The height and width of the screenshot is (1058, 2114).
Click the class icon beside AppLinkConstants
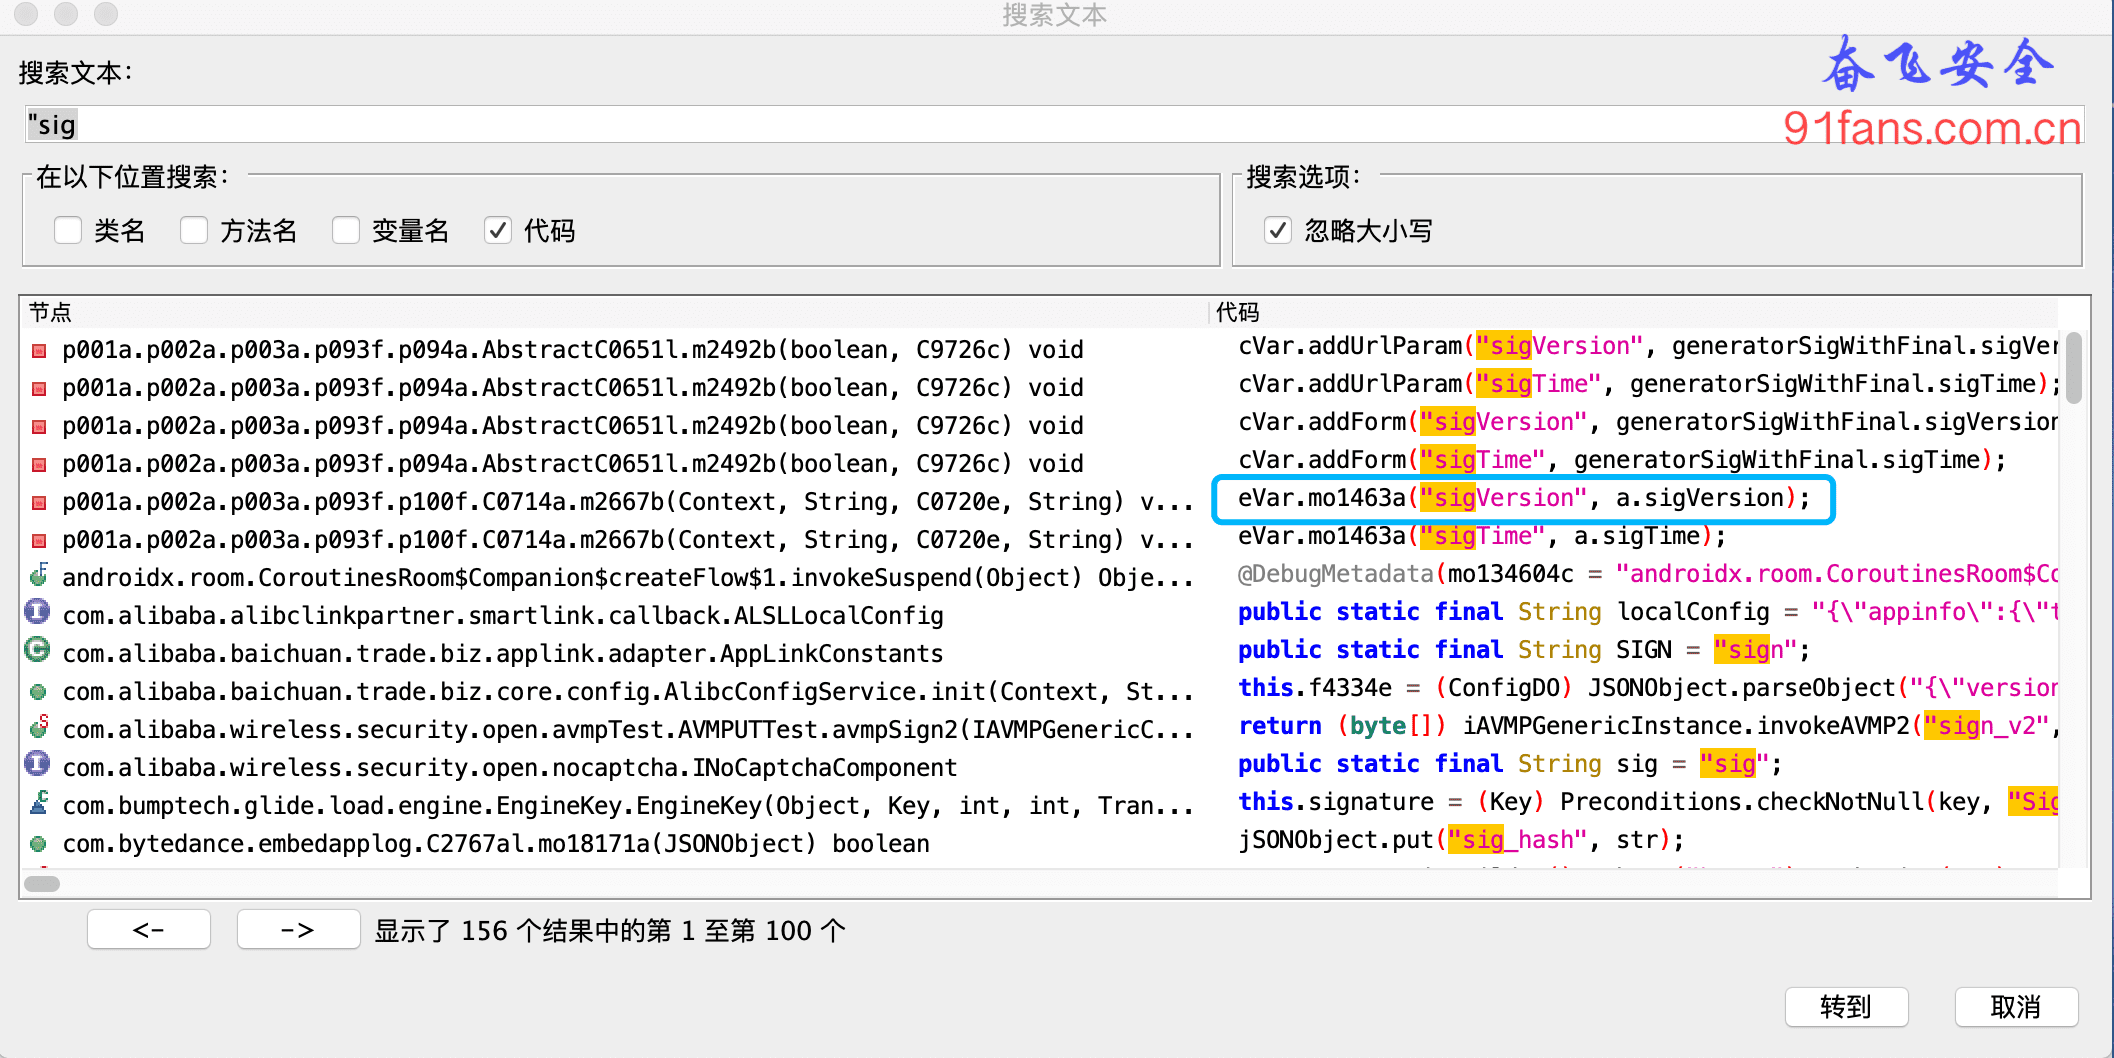(x=37, y=650)
